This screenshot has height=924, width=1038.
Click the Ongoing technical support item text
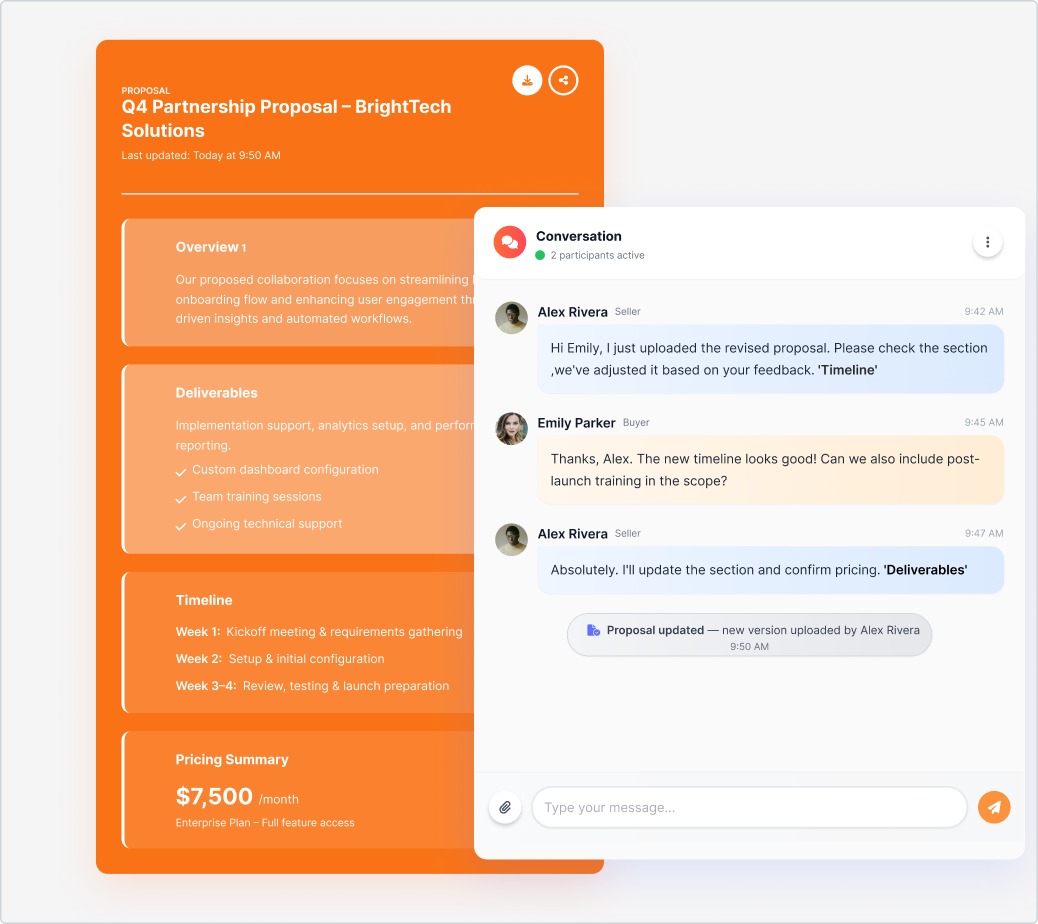[267, 524]
